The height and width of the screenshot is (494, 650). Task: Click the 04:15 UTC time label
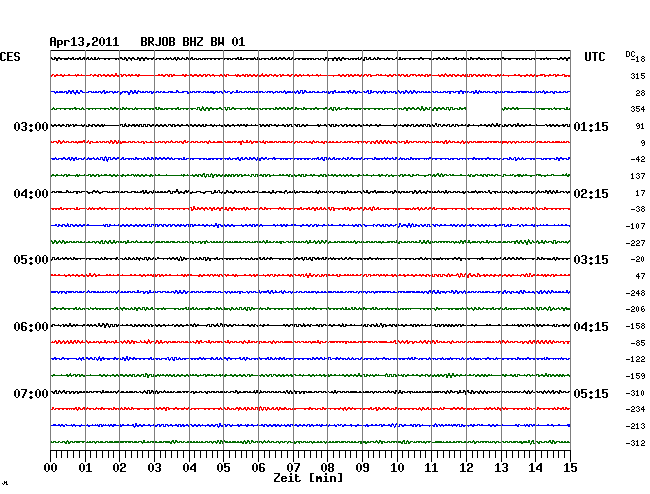[591, 327]
